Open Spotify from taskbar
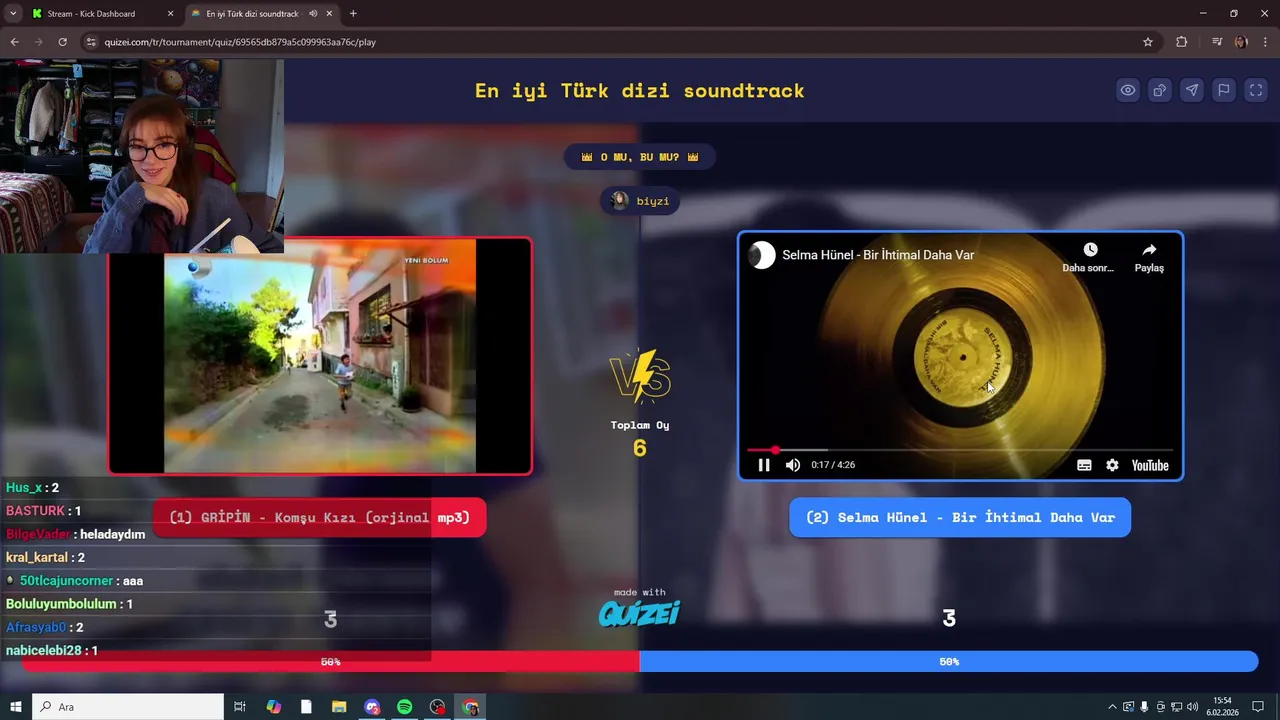Image resolution: width=1280 pixels, height=720 pixels. [404, 707]
